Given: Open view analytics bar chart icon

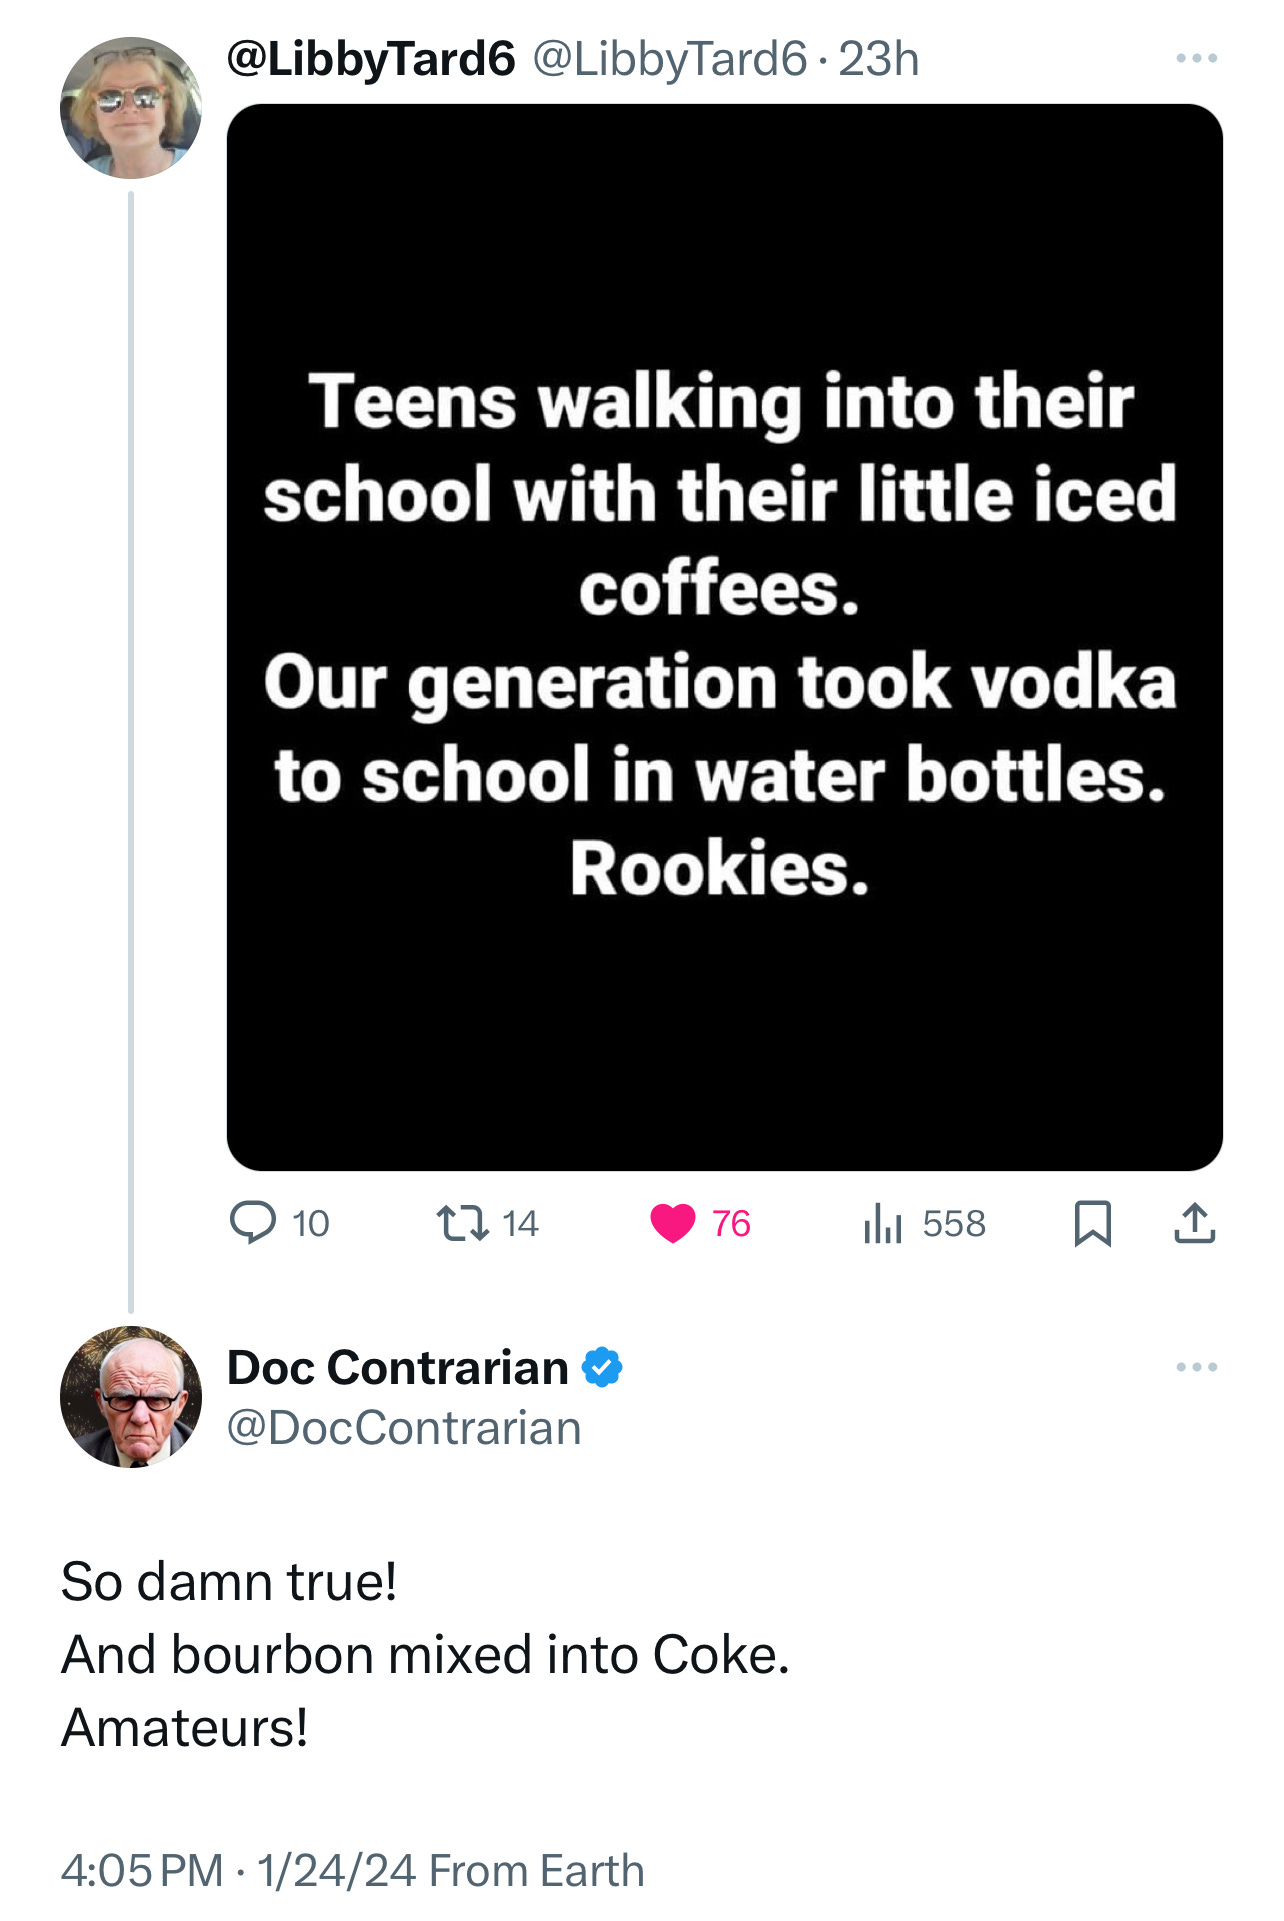Looking at the screenshot, I should tap(883, 1223).
